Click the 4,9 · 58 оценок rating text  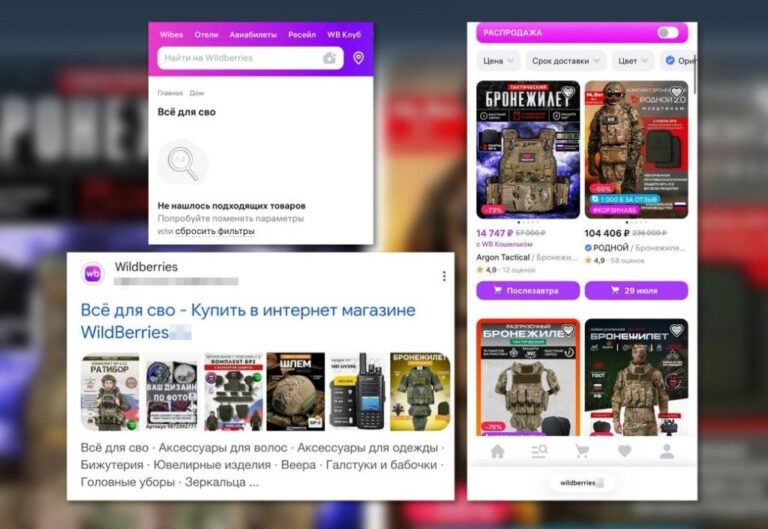click(x=615, y=261)
